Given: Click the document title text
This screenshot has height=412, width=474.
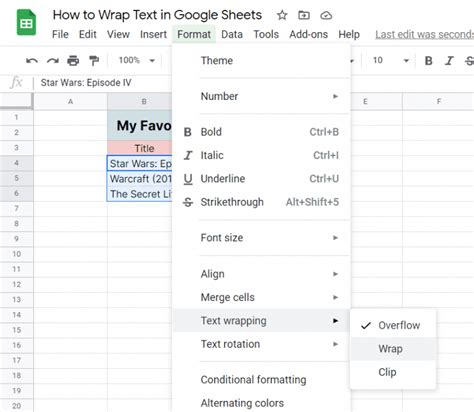Looking at the screenshot, I should 157,15.
